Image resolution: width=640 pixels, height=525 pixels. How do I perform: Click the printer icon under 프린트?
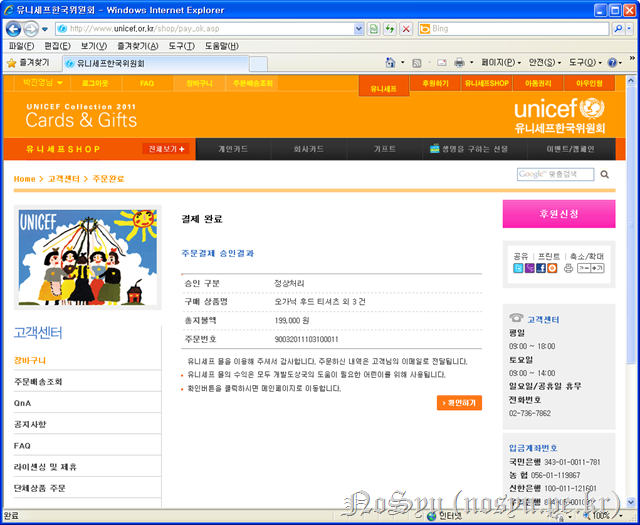pyautogui.click(x=568, y=268)
